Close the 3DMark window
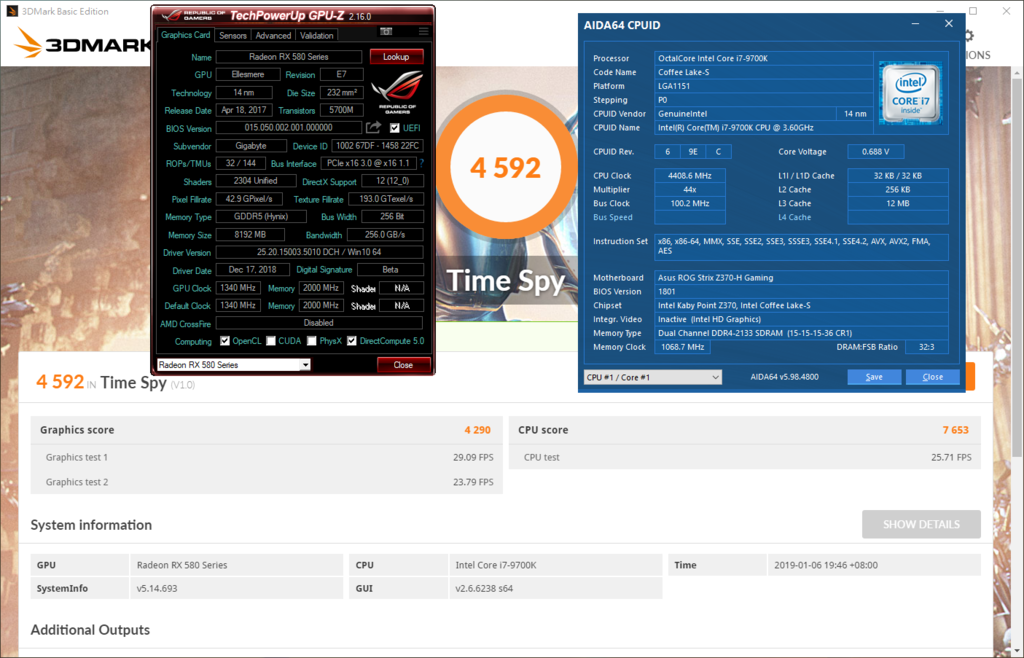 pyautogui.click(x=1006, y=11)
